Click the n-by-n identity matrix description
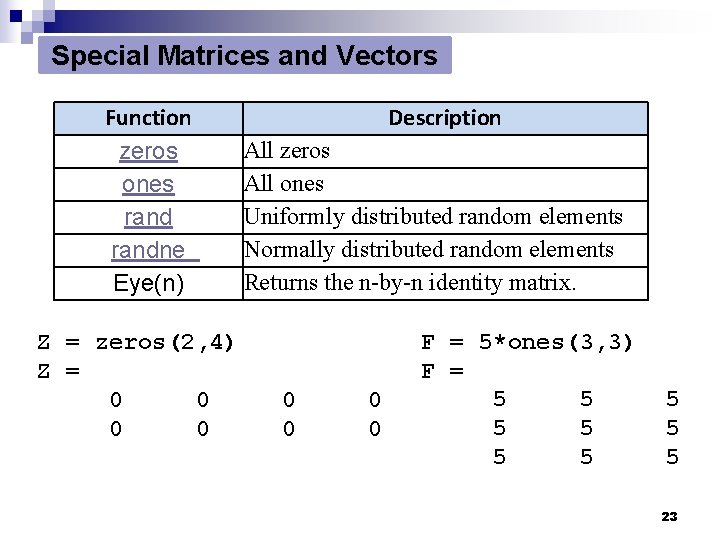720x540 pixels. (410, 283)
